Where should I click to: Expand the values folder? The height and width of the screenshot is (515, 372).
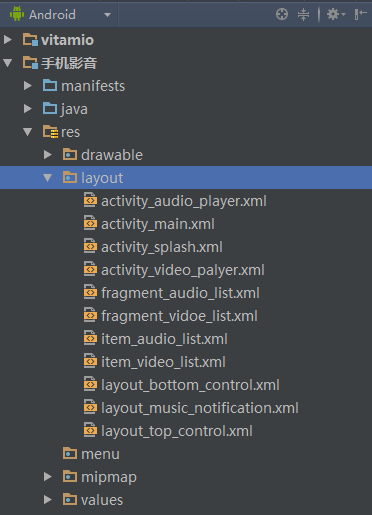pos(48,500)
